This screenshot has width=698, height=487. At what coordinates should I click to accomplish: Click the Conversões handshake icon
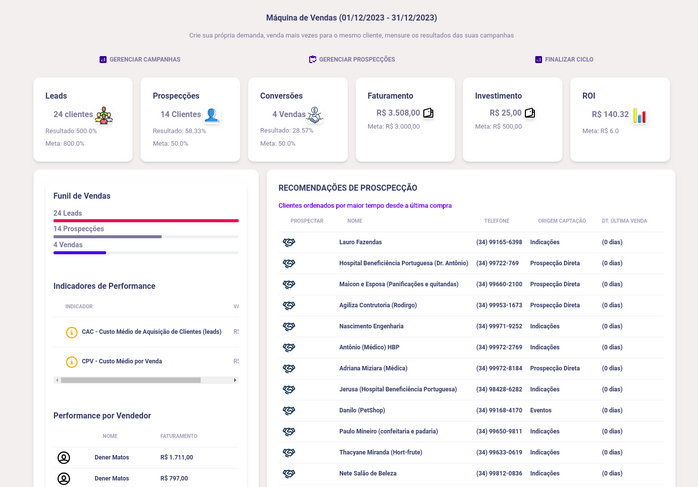(x=315, y=115)
